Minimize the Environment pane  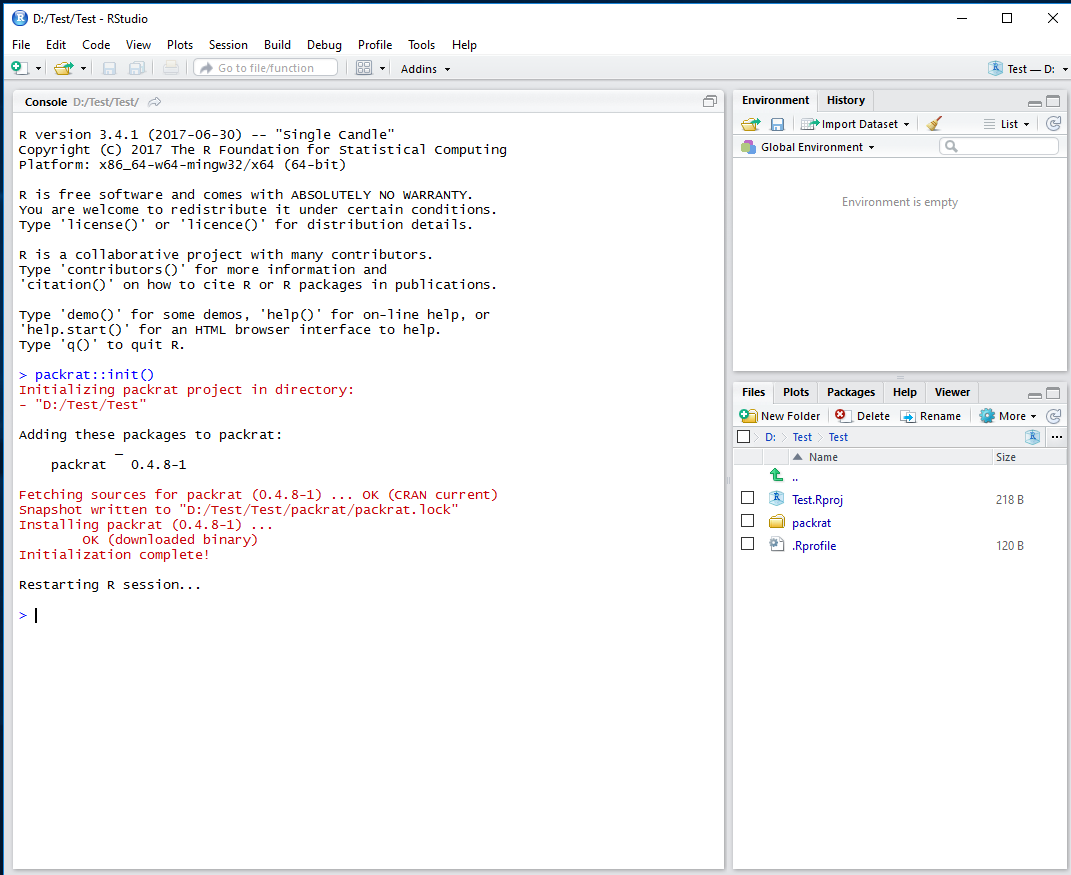pos(1035,102)
